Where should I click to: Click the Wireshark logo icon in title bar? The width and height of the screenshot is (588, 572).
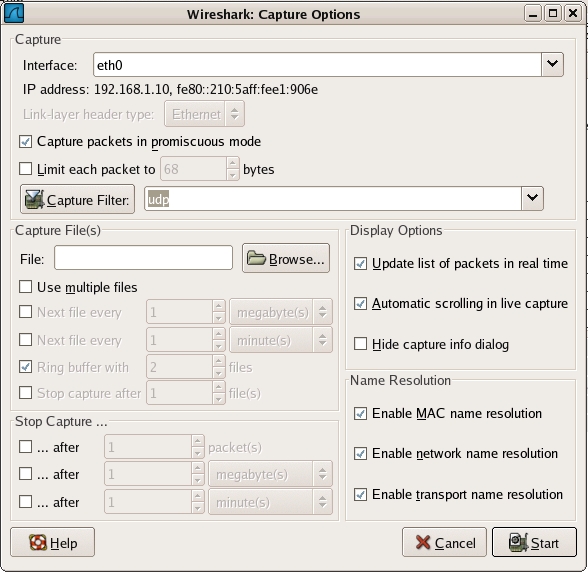coord(14,14)
